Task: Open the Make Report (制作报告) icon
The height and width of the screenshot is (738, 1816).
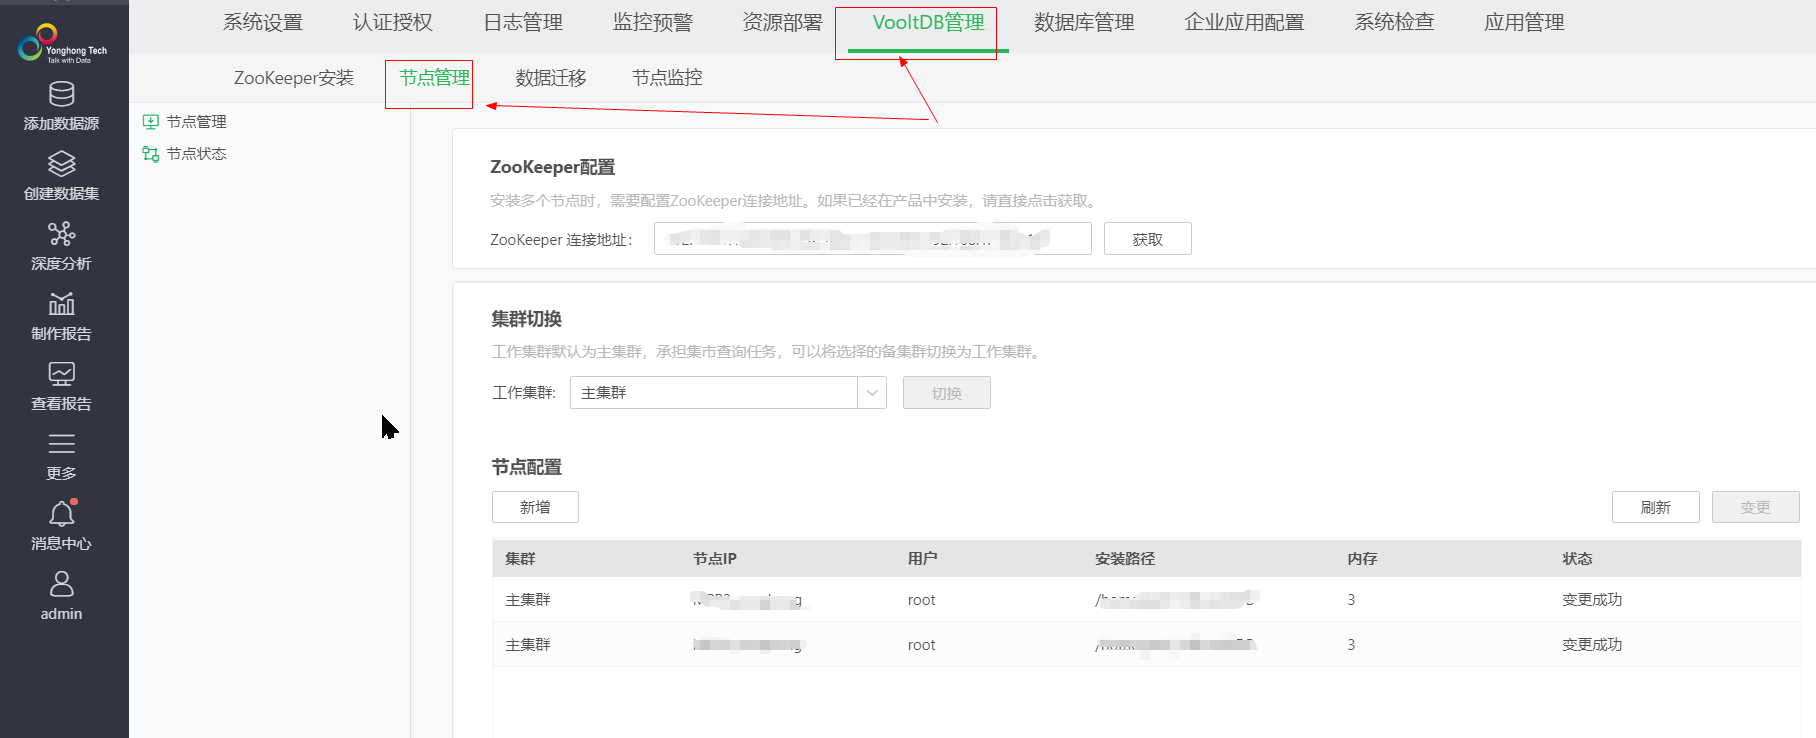Action: pos(62,304)
